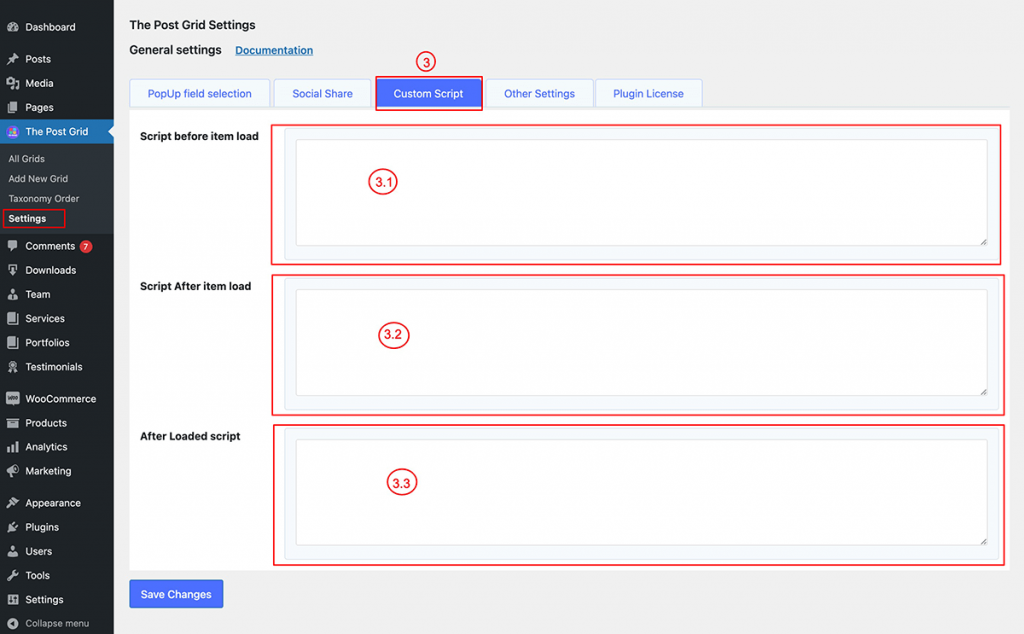
Task: Open All Grids submenu link
Action: [x=27, y=159]
